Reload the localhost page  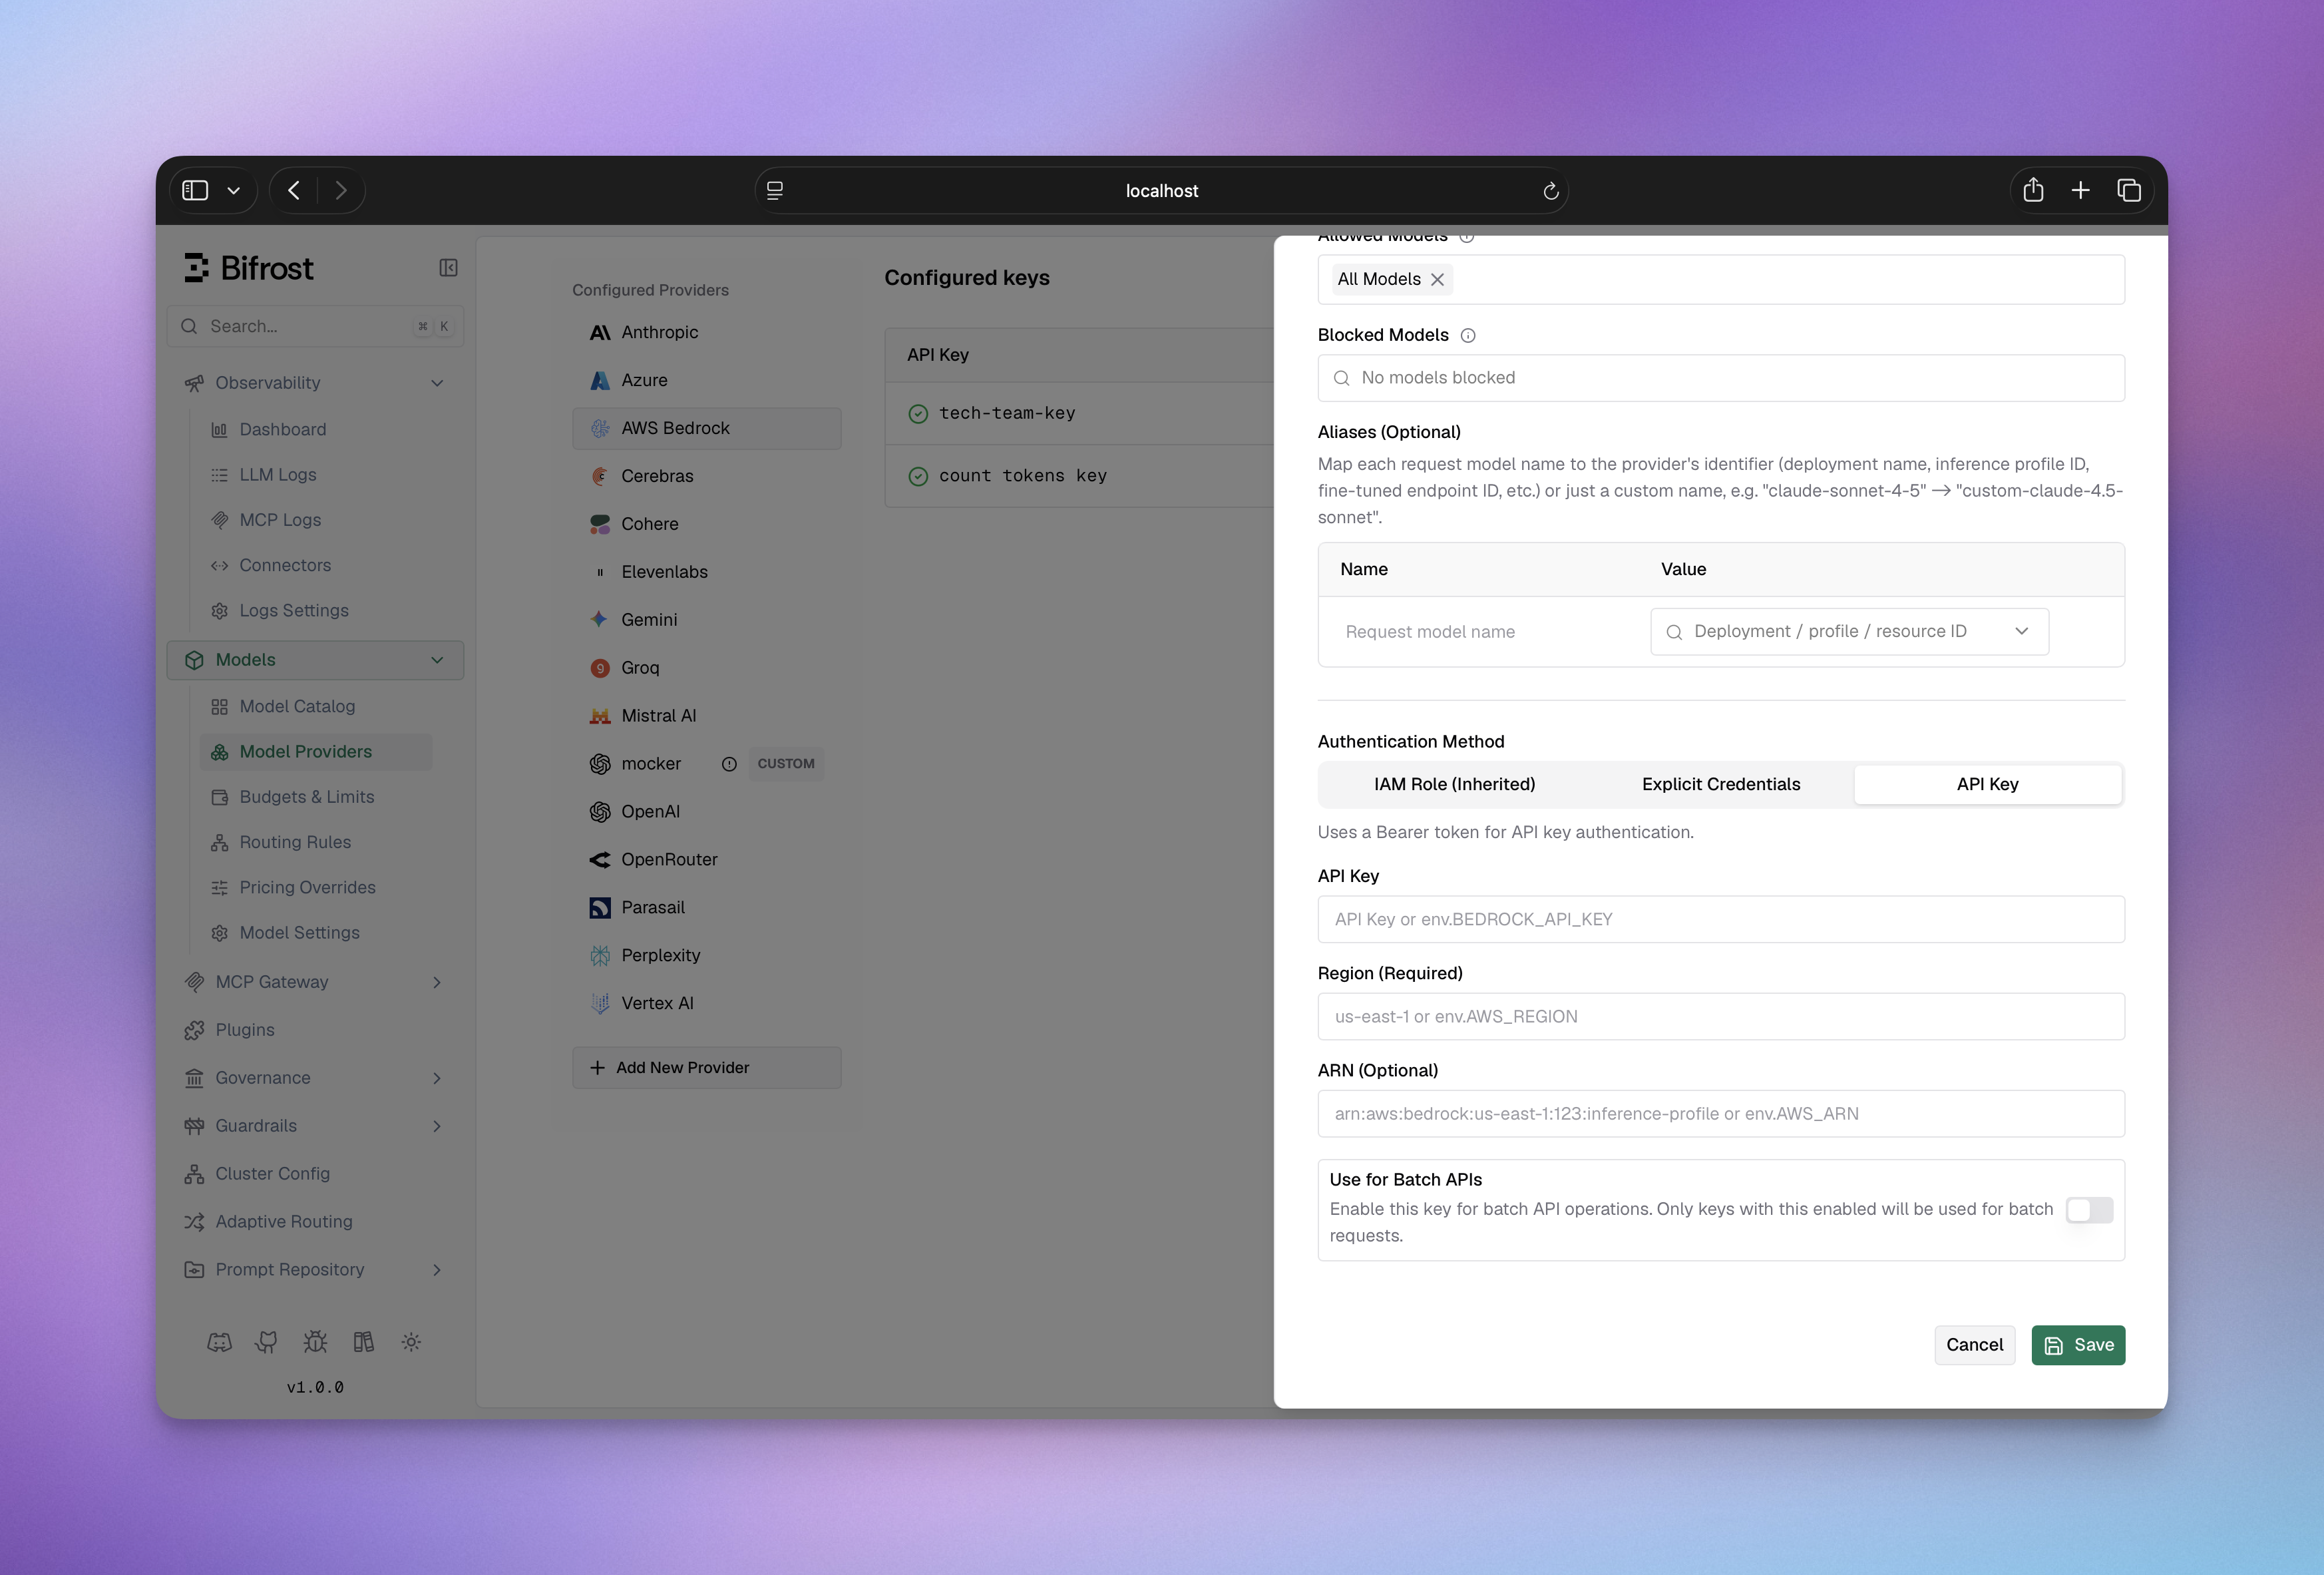pyautogui.click(x=1551, y=191)
